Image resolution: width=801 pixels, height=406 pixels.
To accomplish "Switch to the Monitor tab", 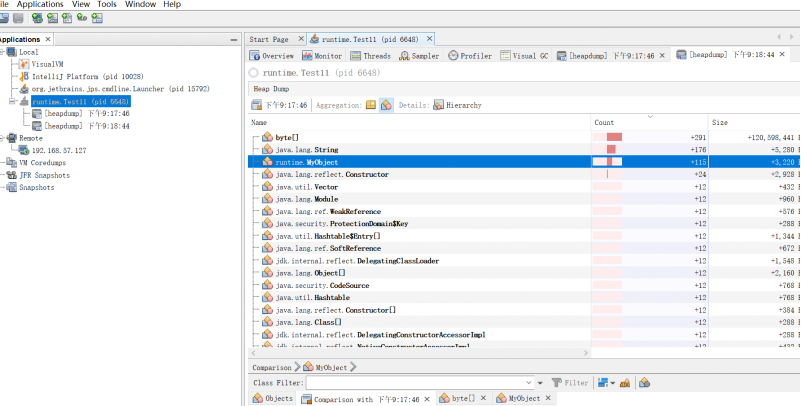I will 322,56.
